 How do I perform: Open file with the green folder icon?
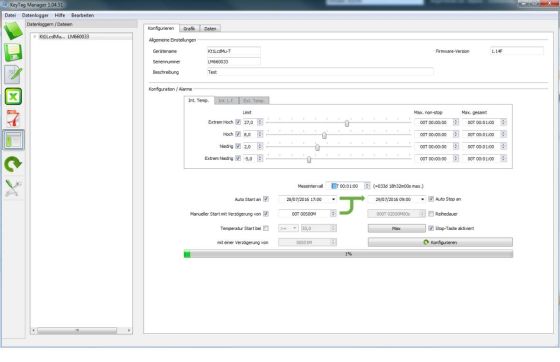click(13, 31)
